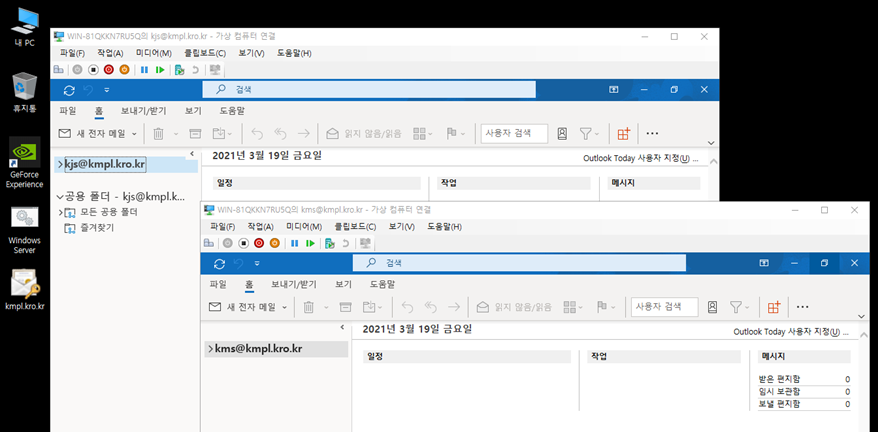Turn off the kjs VM with the black stop icon
The height and width of the screenshot is (432, 878).
[x=94, y=70]
